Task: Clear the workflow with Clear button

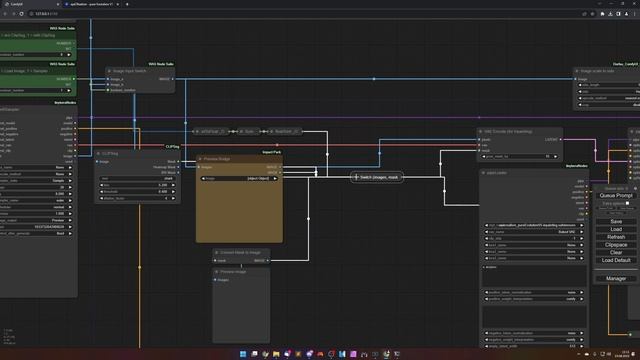Action: (x=616, y=253)
